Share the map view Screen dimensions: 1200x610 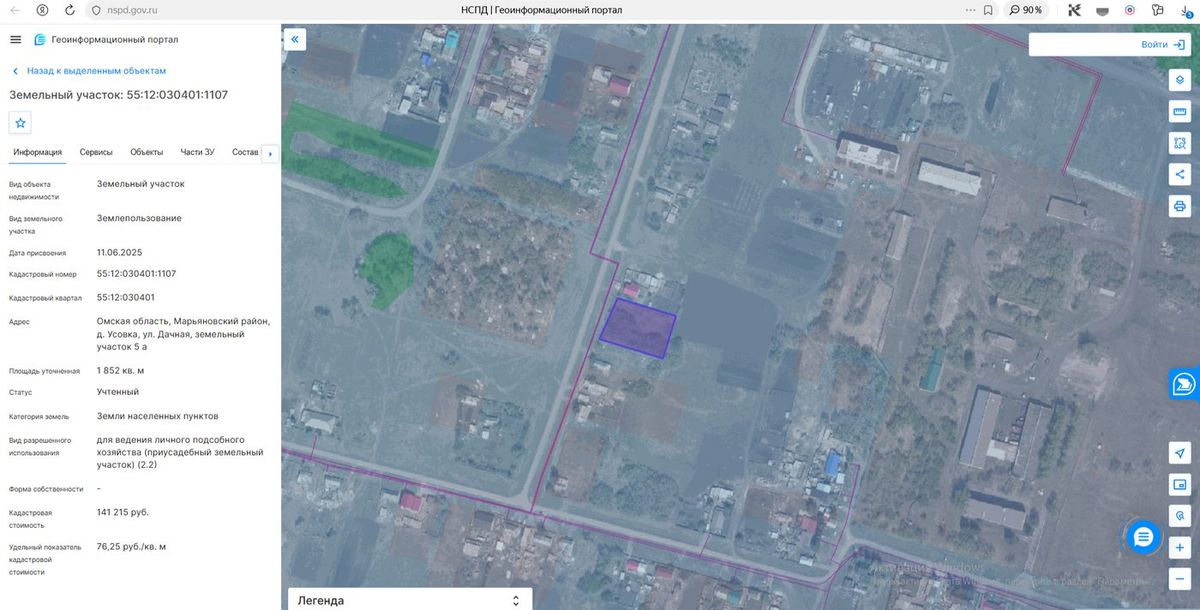[x=1179, y=174]
